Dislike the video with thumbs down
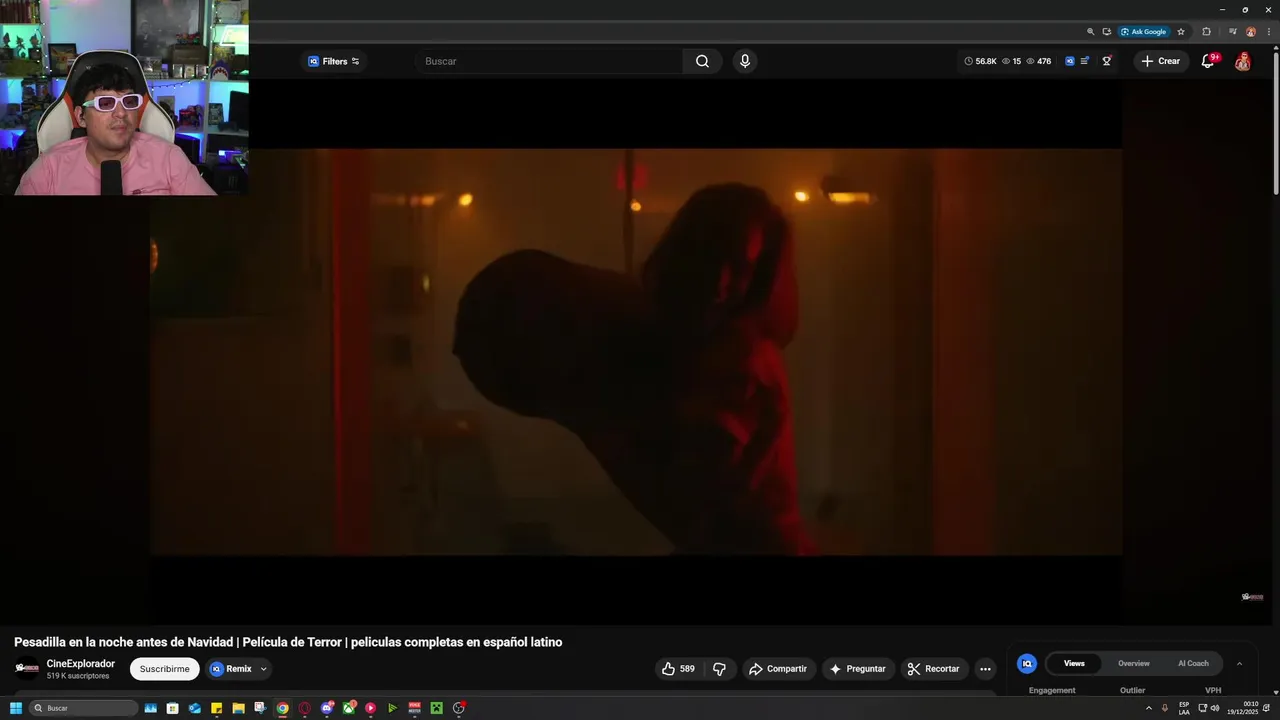 (x=719, y=669)
